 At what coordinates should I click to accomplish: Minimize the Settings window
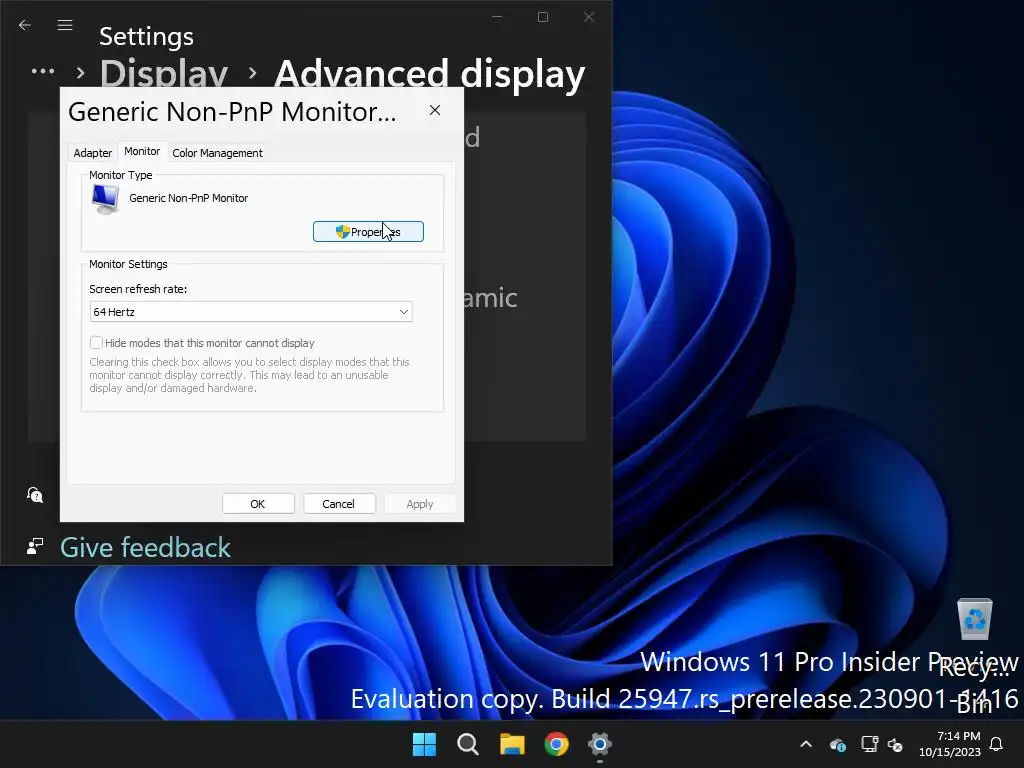coord(497,17)
